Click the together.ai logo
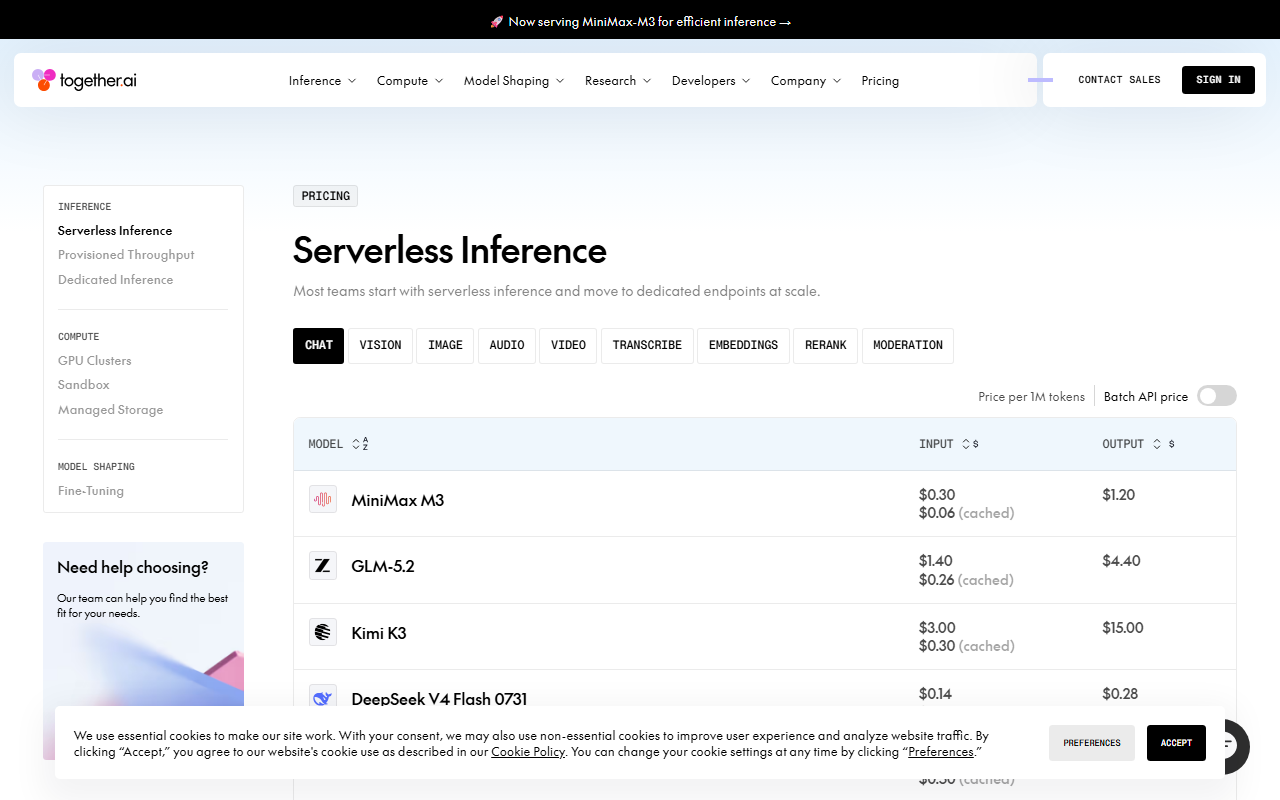Screen dimensions: 1280x800 (84, 80)
